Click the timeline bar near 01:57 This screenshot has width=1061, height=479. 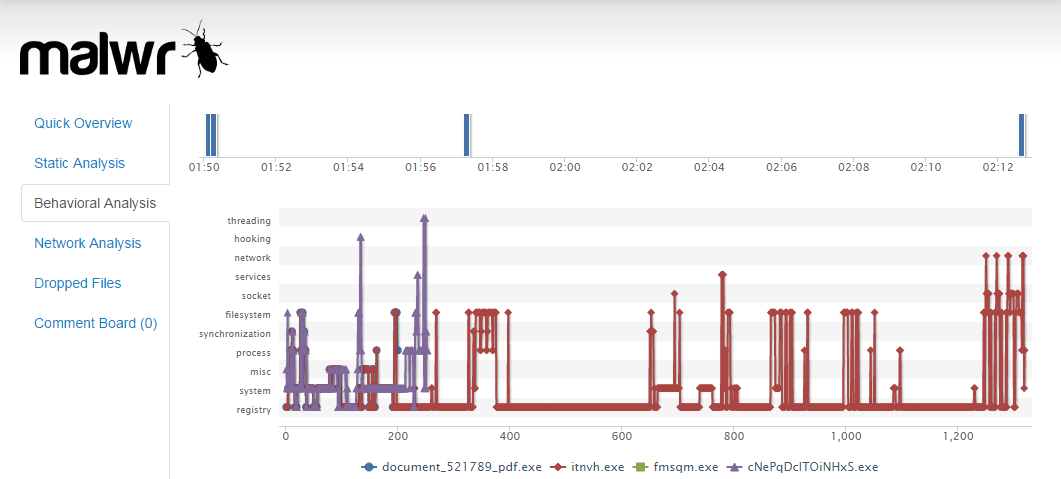coord(466,135)
